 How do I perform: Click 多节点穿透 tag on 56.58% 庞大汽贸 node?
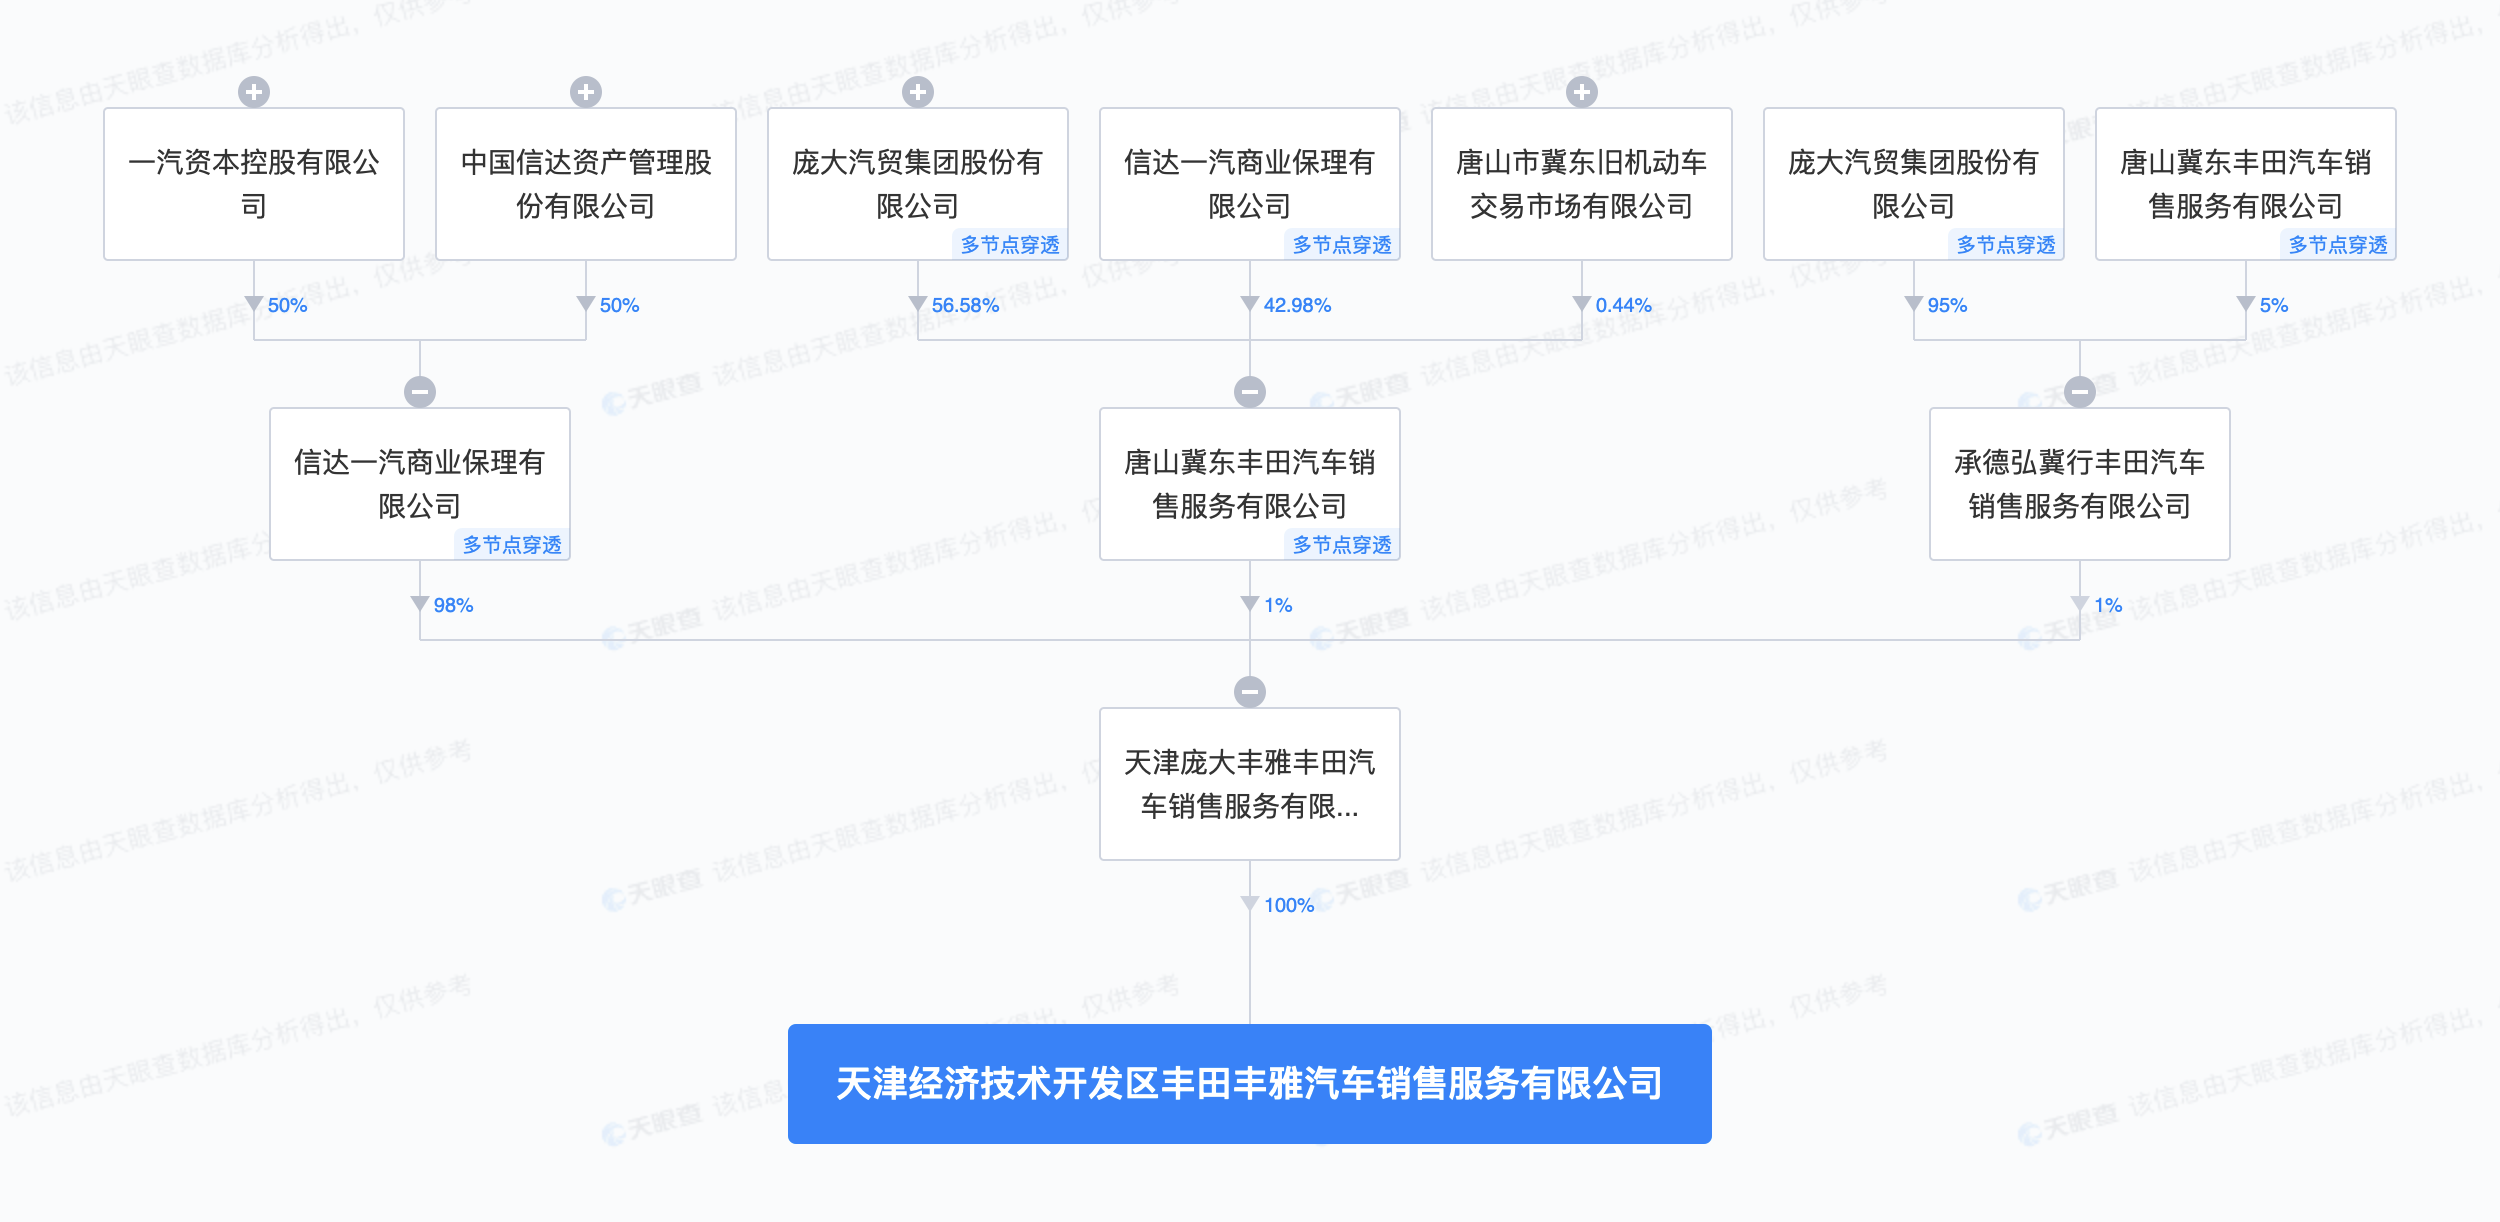[x=1010, y=245]
